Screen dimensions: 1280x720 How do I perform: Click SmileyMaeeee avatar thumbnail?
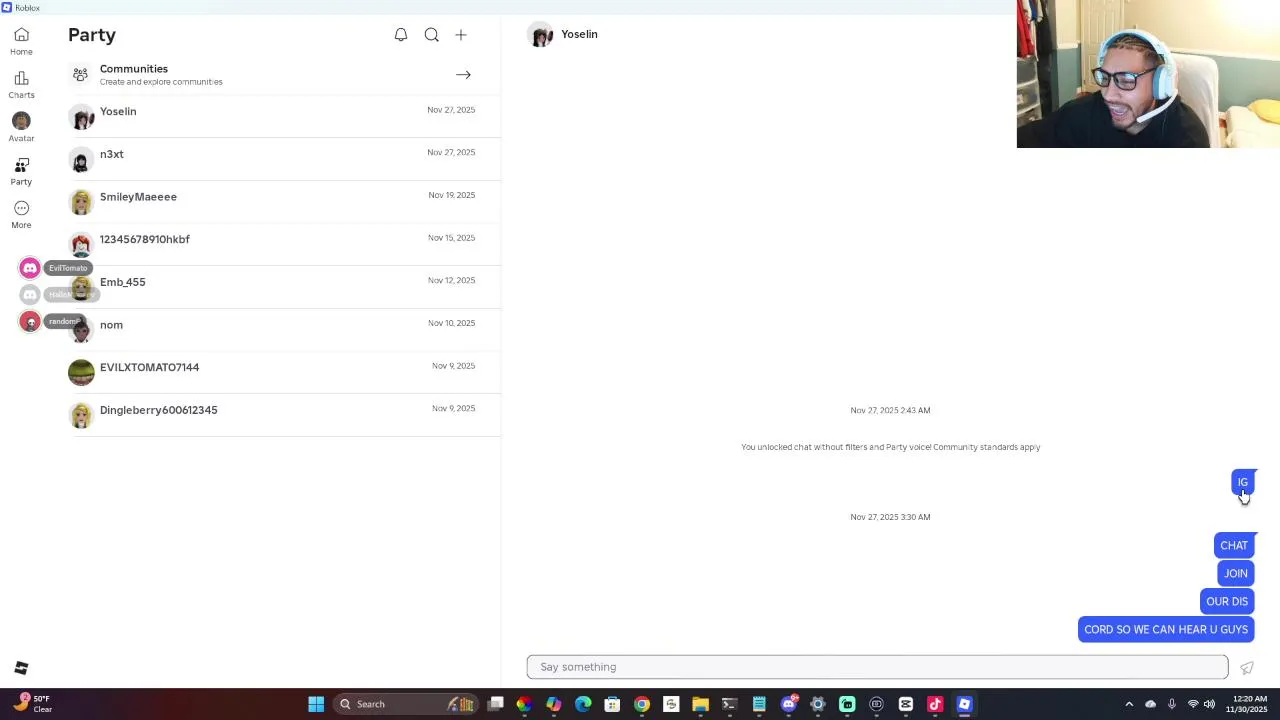click(81, 202)
